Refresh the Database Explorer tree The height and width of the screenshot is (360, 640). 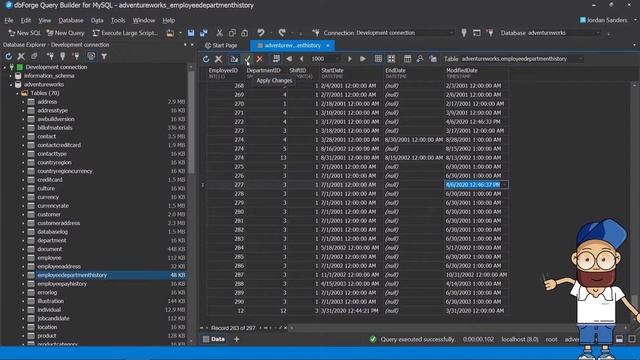click(x=9, y=56)
